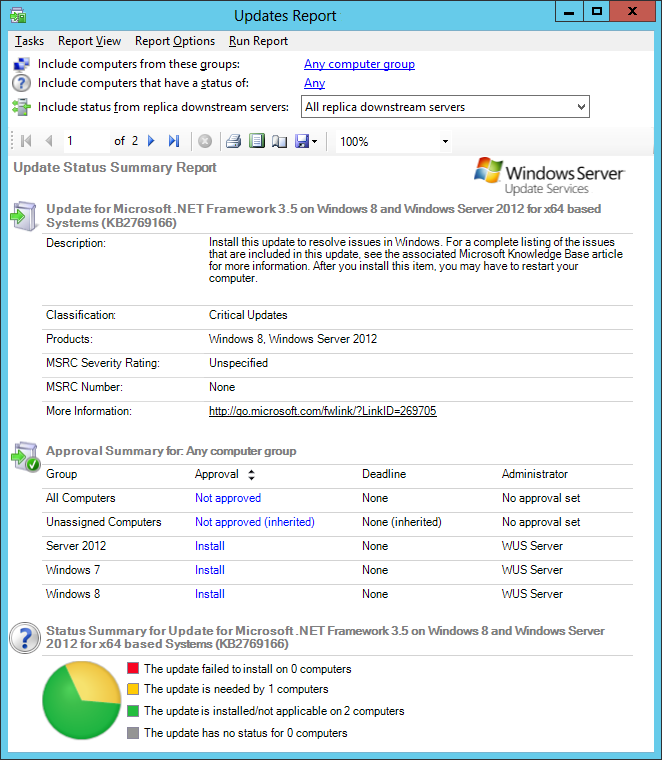
Task: Jump to last report page
Action: [x=173, y=141]
